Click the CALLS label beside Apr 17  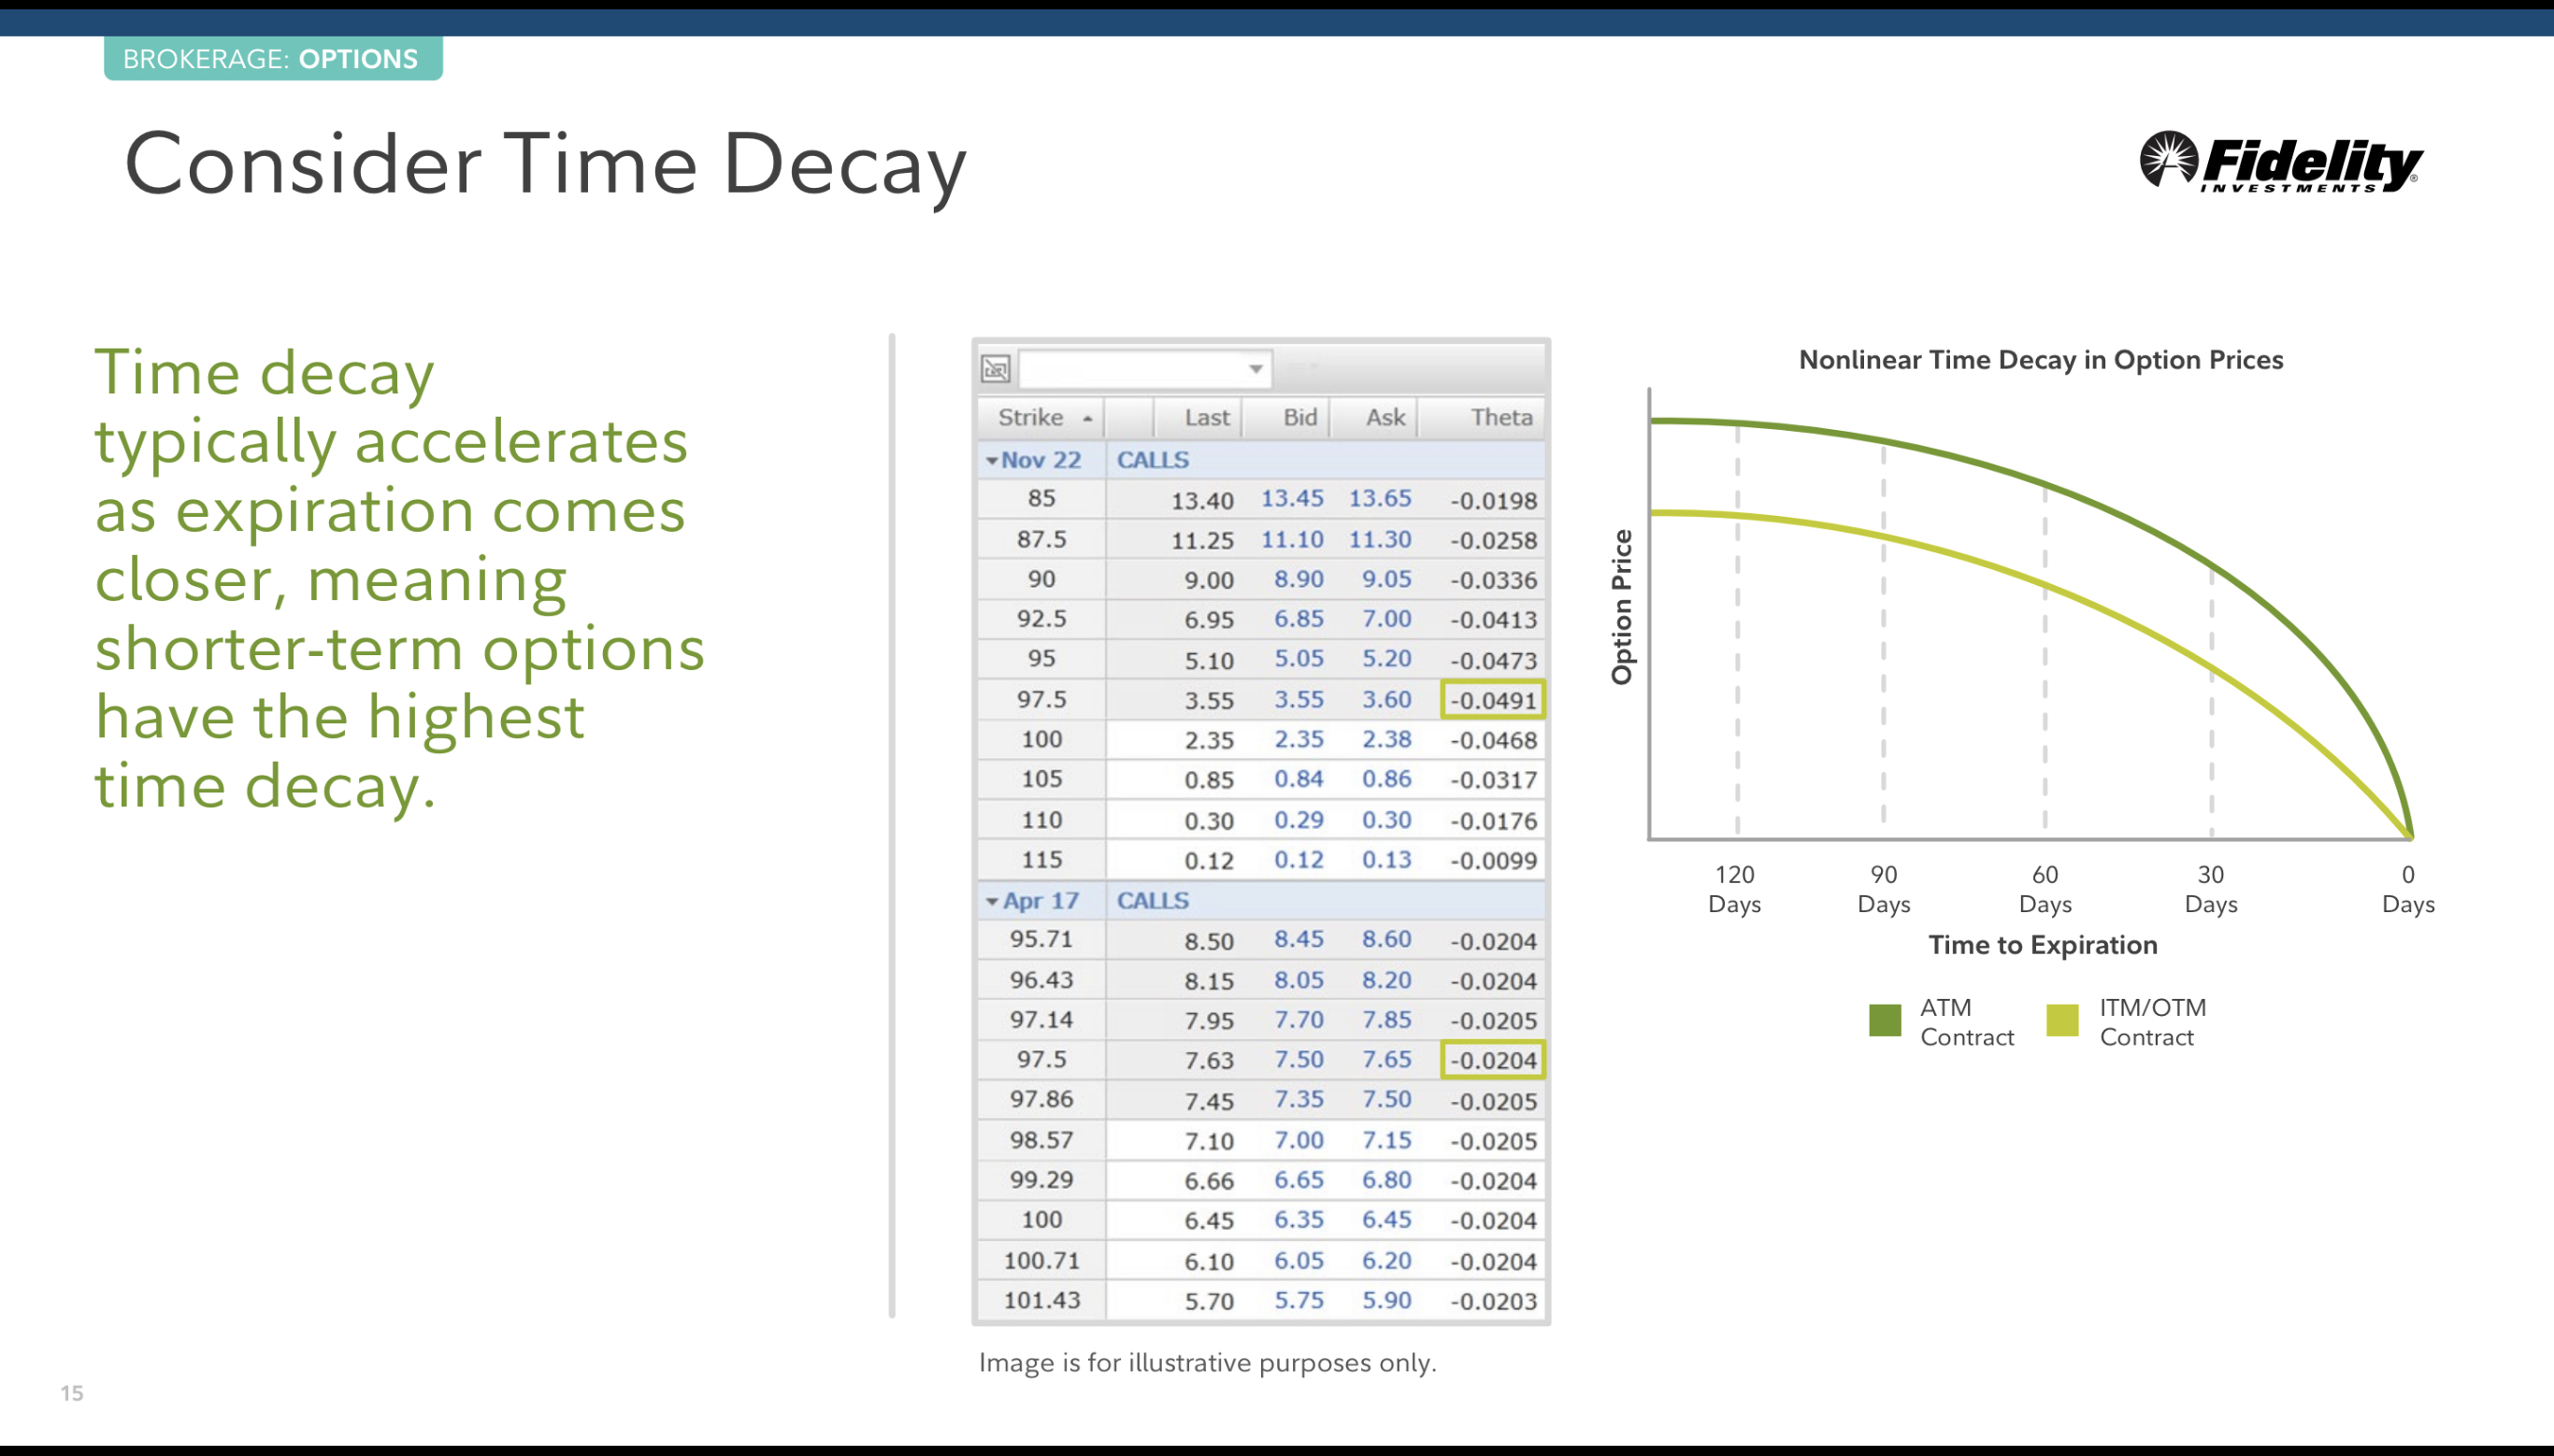click(1152, 901)
